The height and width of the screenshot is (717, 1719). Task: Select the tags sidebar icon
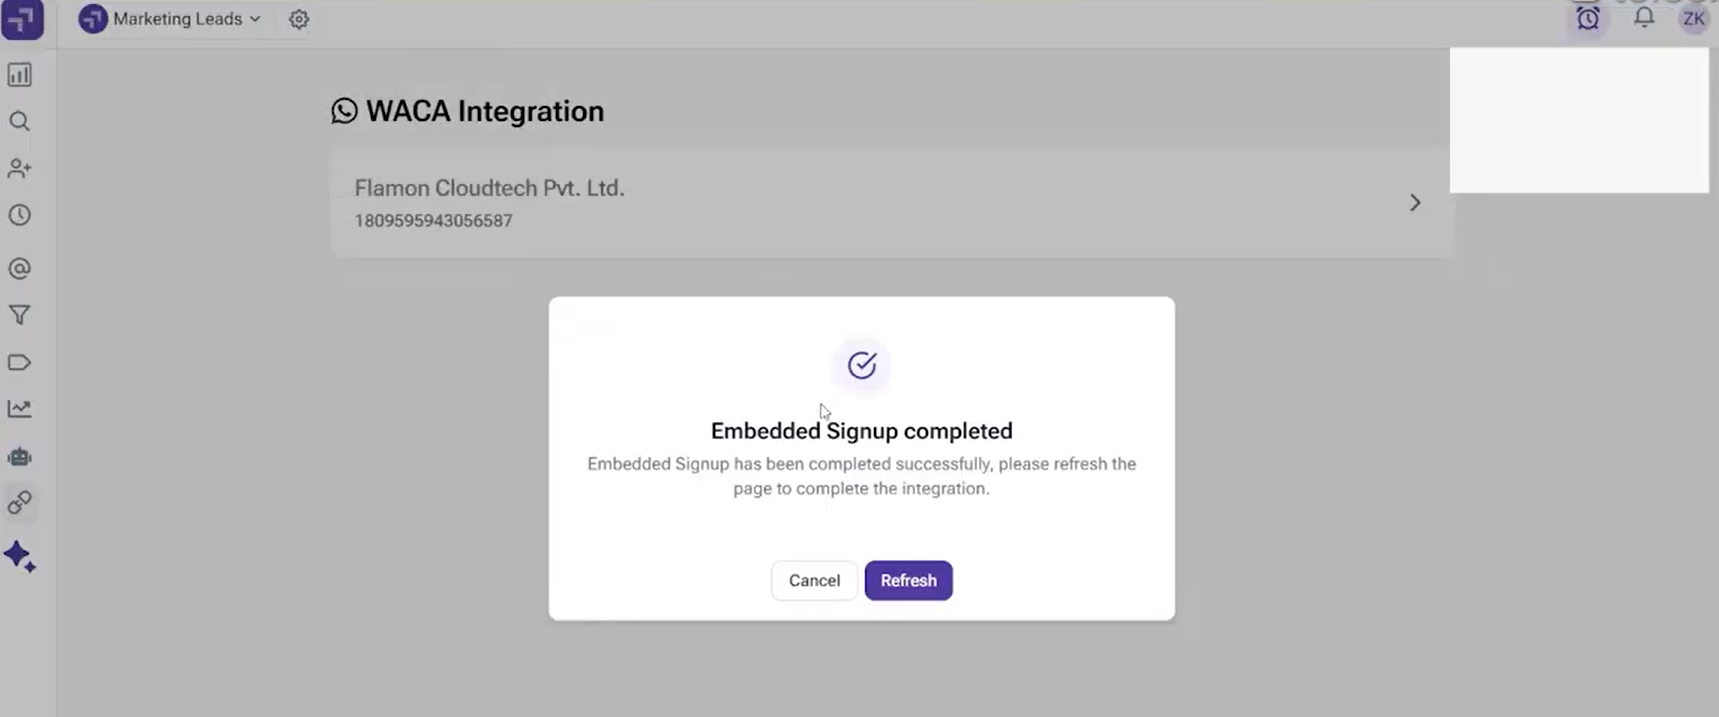tap(20, 362)
